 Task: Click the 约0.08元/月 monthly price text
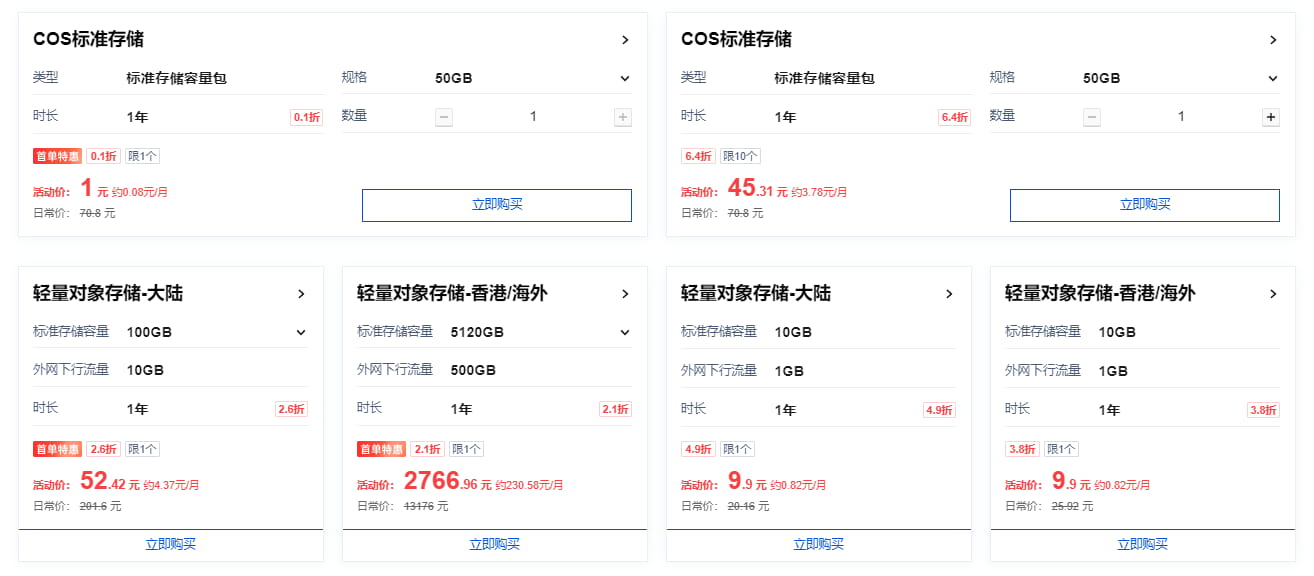(x=140, y=192)
